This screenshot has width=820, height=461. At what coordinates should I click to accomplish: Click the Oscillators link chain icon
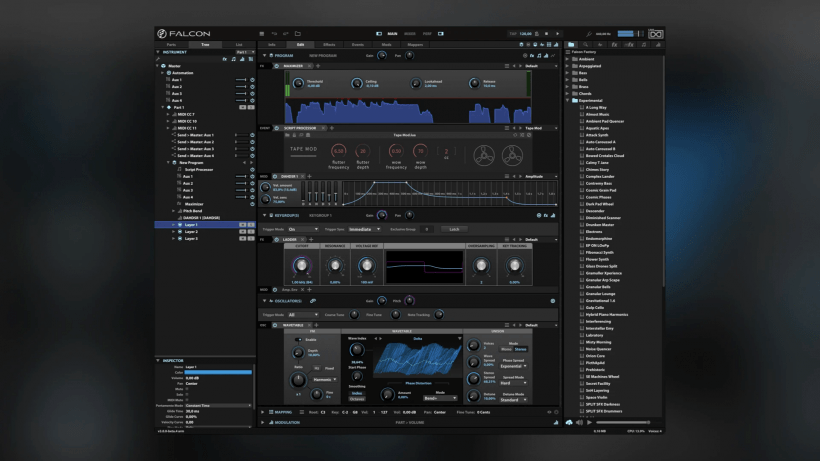(313, 300)
